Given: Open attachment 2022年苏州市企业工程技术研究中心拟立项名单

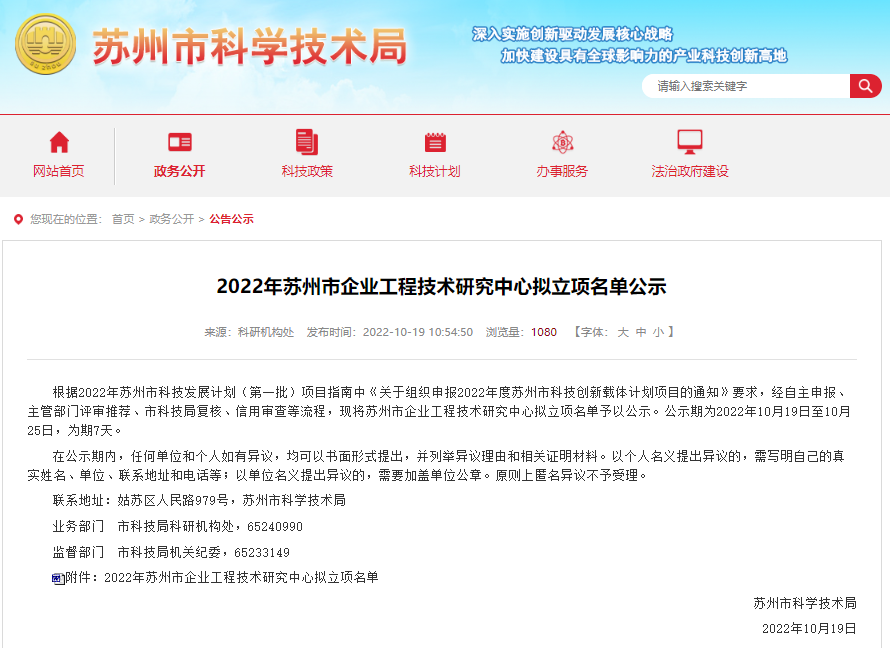Looking at the screenshot, I should [x=241, y=578].
